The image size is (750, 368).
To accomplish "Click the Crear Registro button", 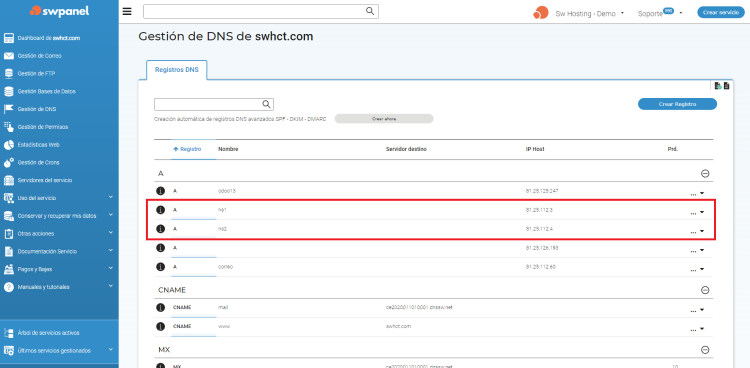I will tap(677, 104).
